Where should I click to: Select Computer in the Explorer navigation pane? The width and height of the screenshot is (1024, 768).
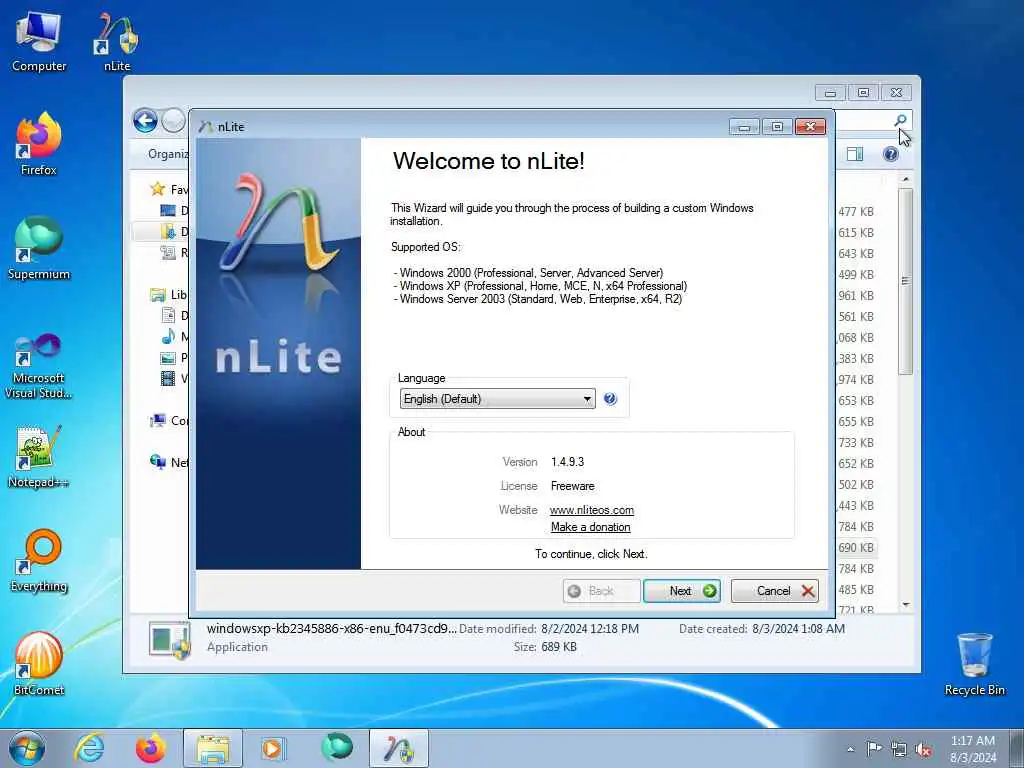pyautogui.click(x=168, y=421)
